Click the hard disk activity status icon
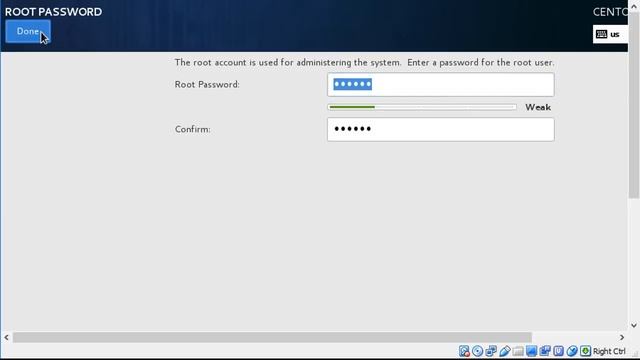Screen dimensions: 640x360 464,351
